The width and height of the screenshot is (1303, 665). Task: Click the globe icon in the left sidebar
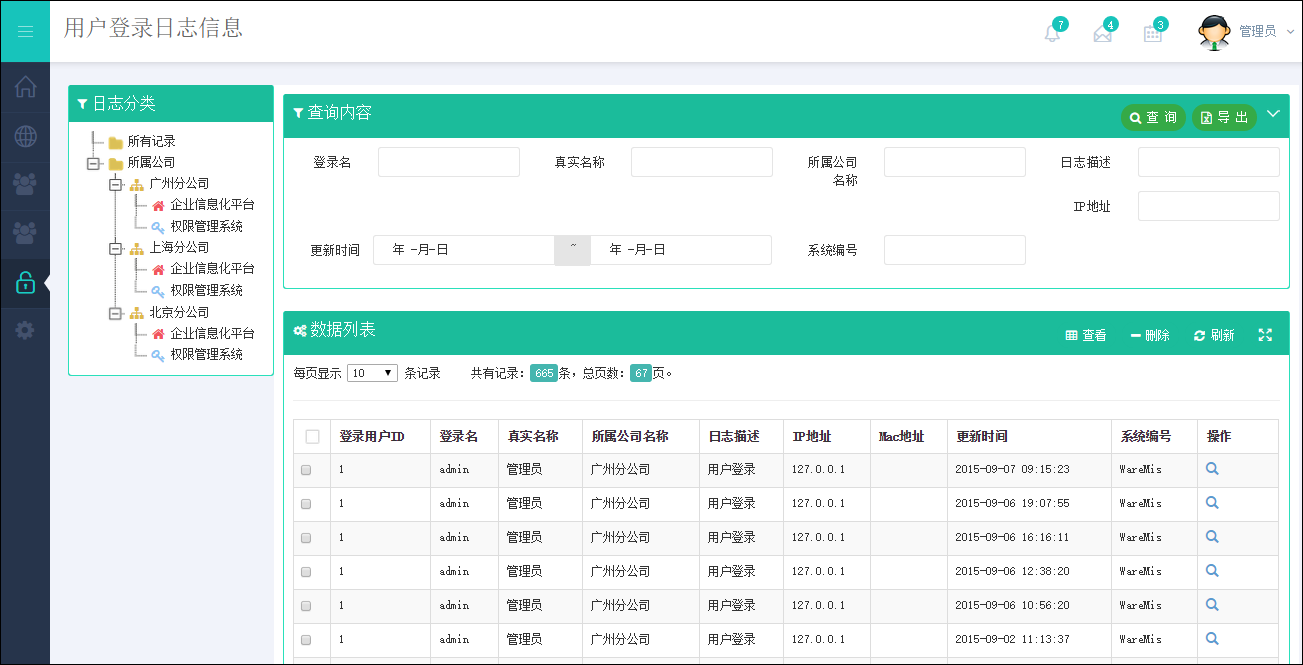pos(24,136)
